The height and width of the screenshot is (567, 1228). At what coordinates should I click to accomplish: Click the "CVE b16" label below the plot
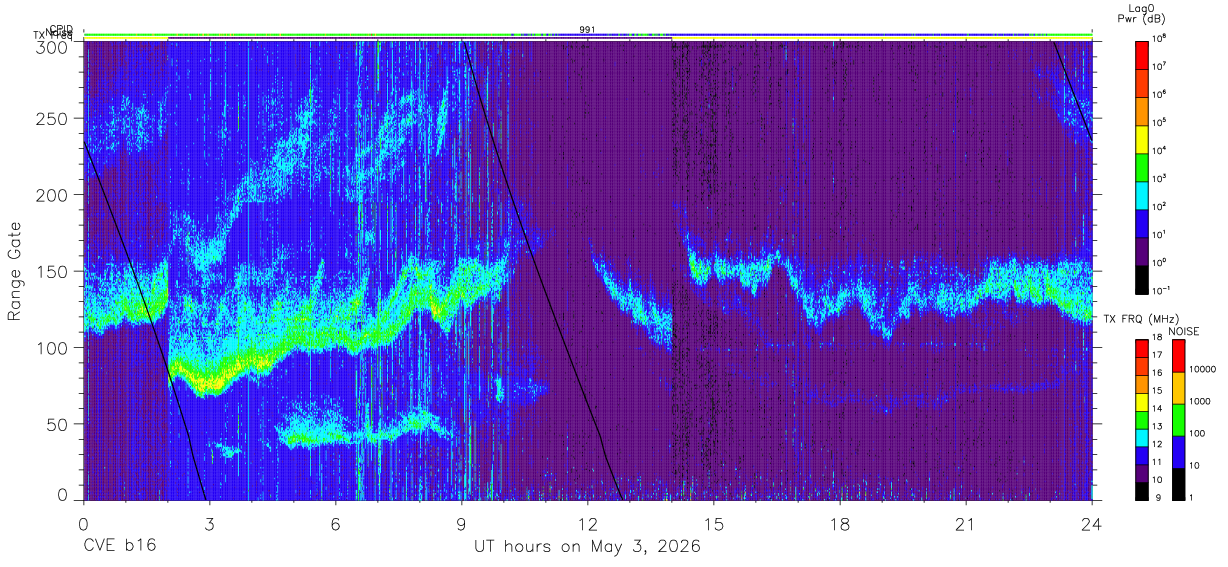pyautogui.click(x=119, y=547)
